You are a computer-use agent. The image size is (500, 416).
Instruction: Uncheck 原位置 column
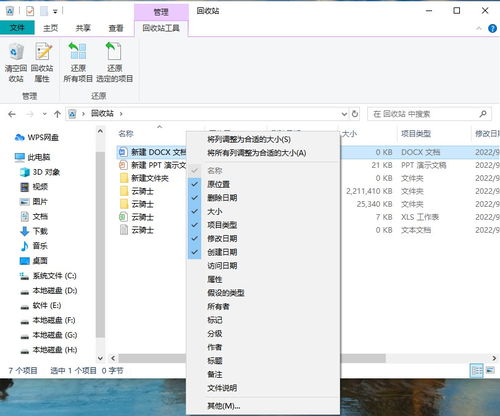click(263, 184)
